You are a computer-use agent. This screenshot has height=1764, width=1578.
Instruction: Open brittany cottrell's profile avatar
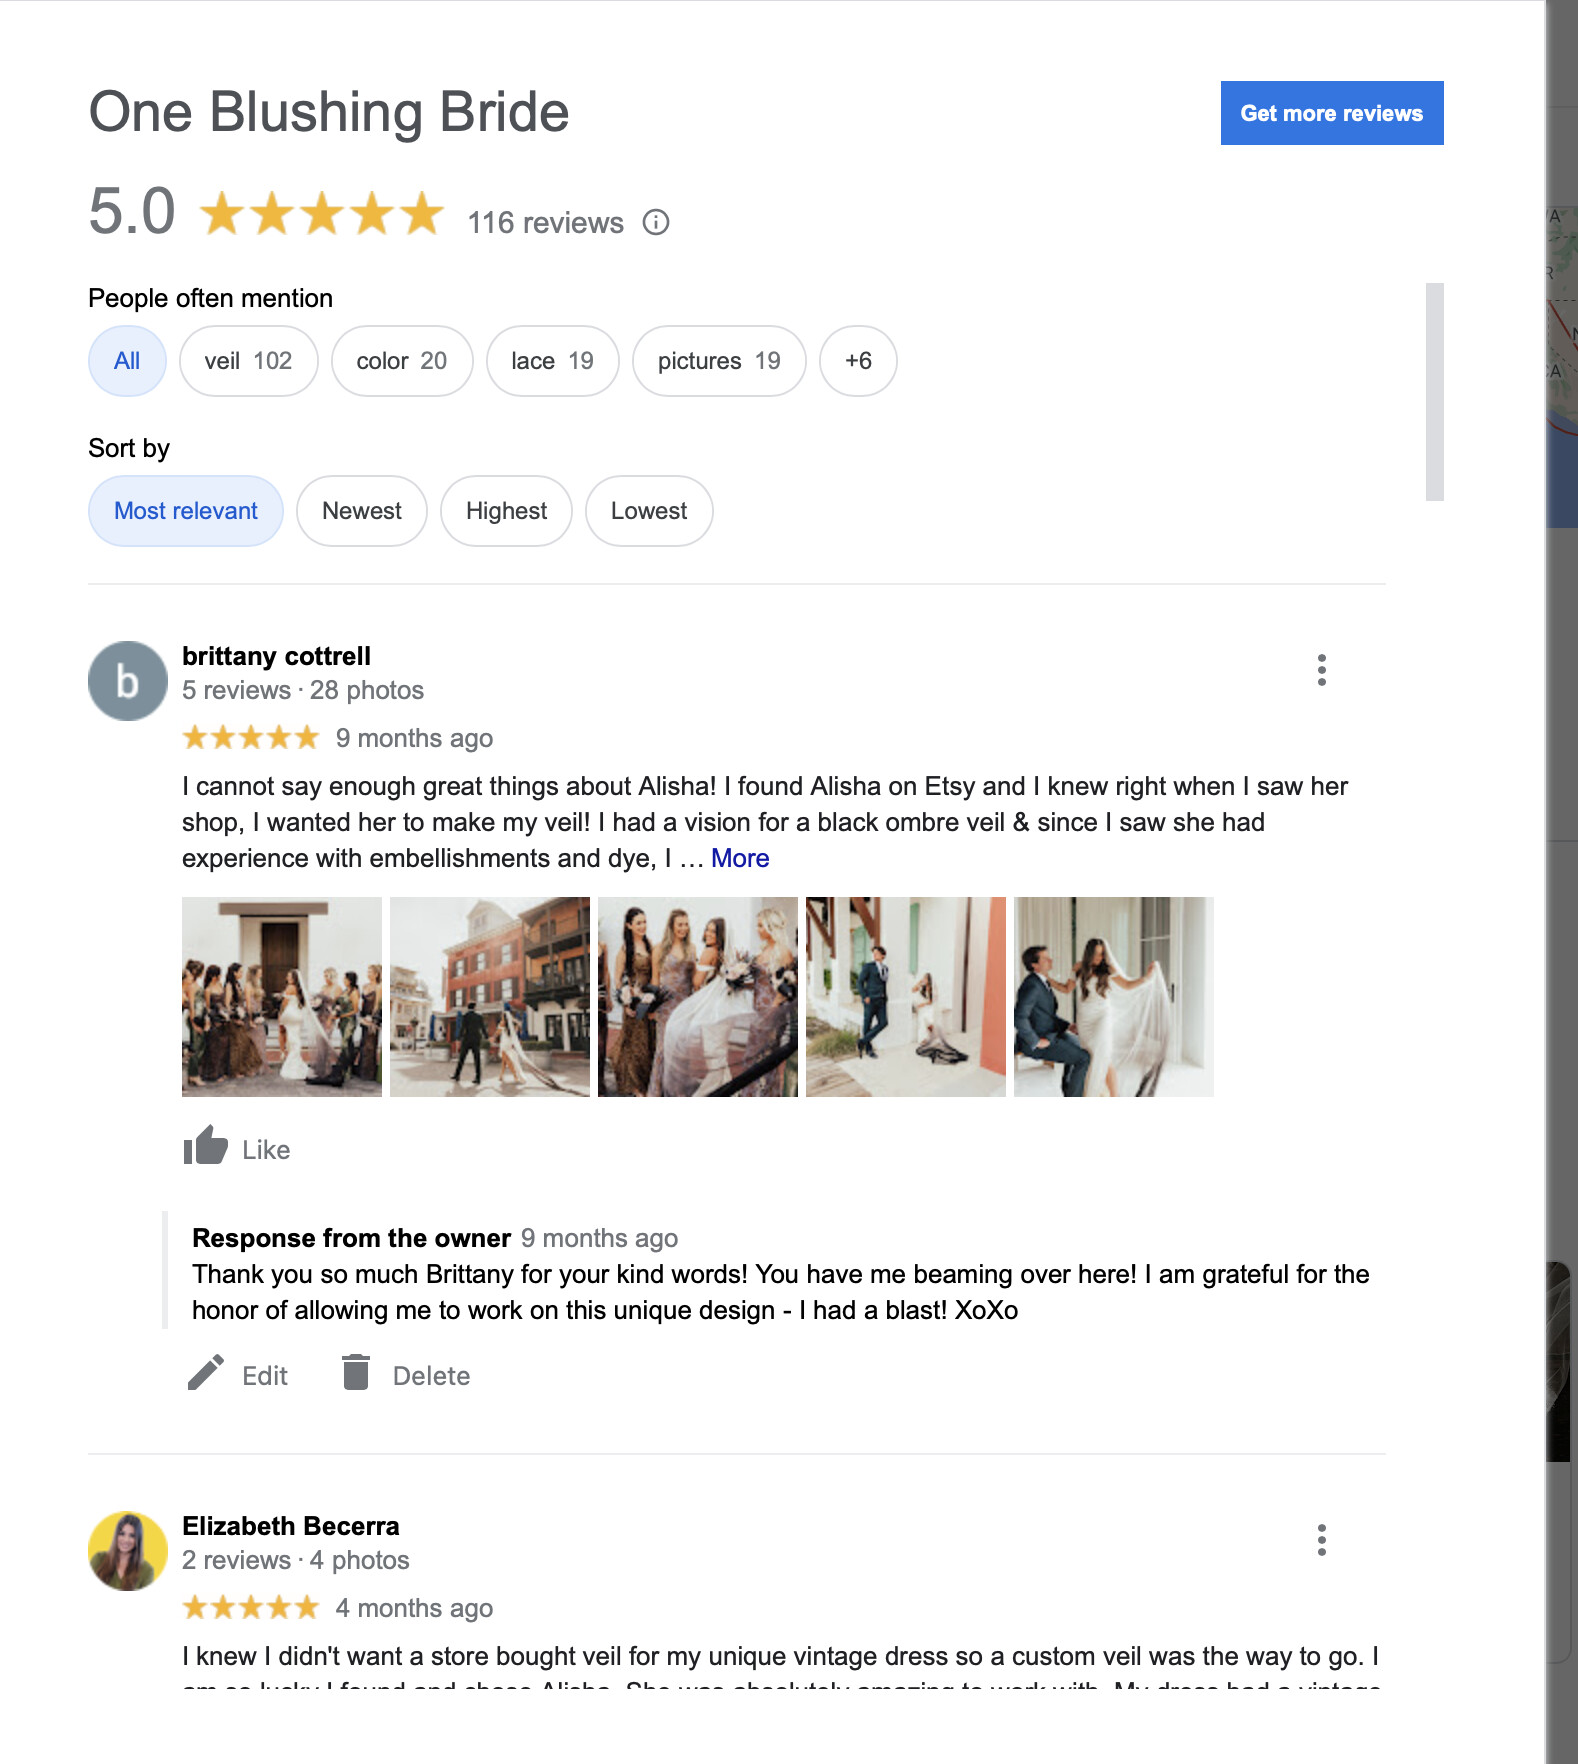pyautogui.click(x=128, y=681)
